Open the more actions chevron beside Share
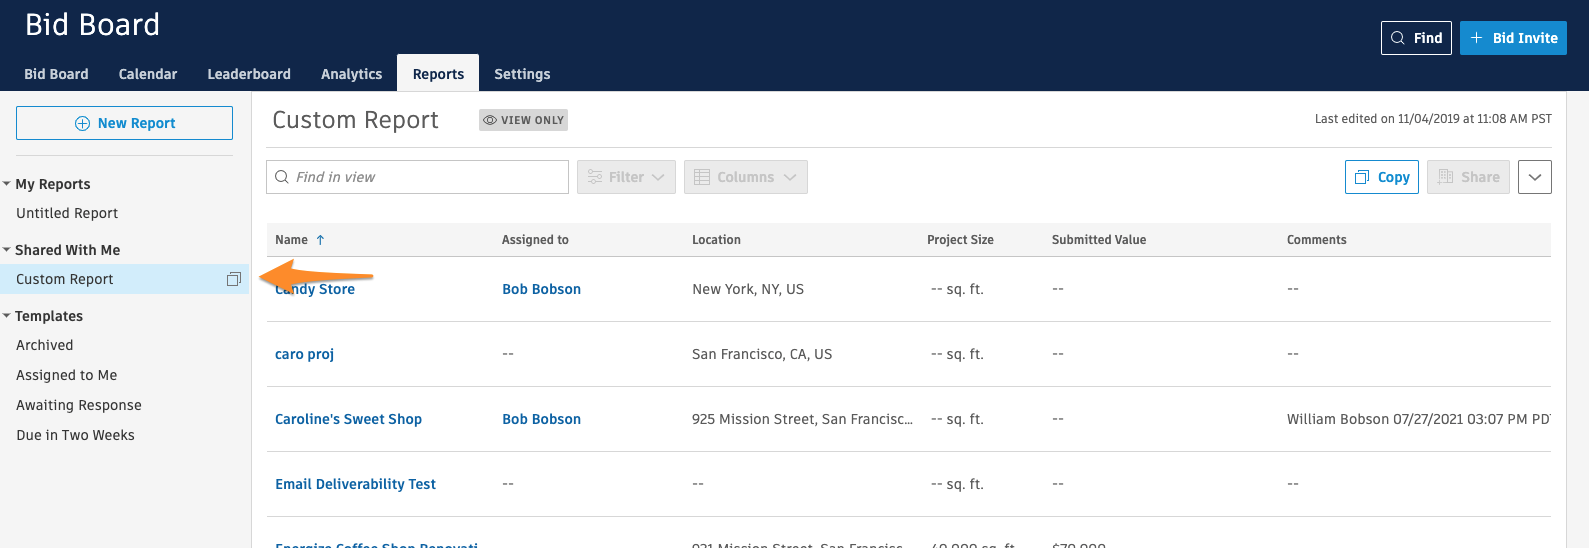The height and width of the screenshot is (548, 1589). pos(1534,177)
